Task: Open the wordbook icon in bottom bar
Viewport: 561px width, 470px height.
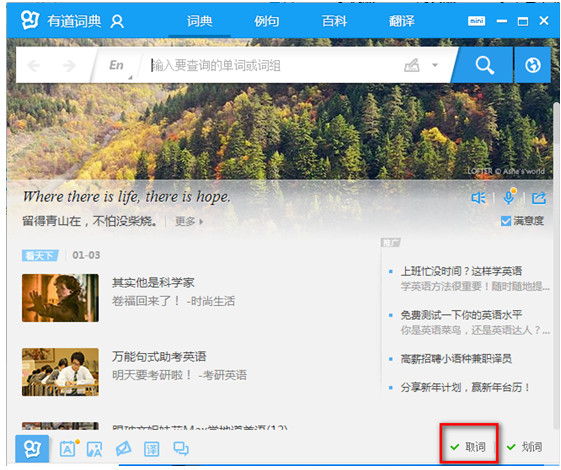Action: point(69,448)
